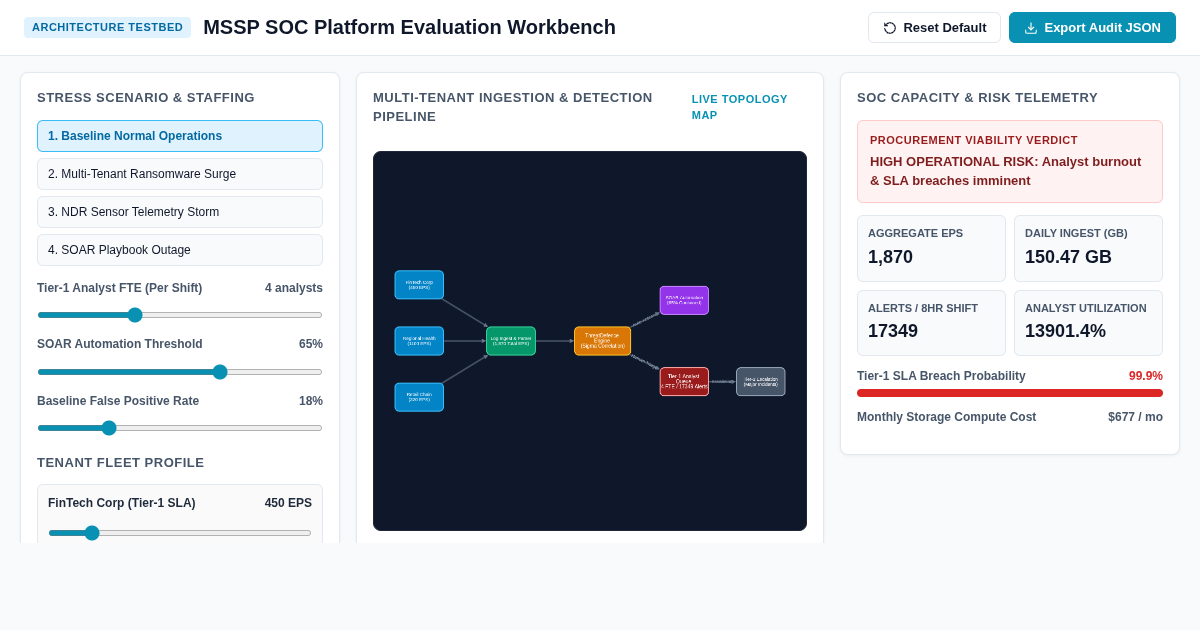1200x630 pixels.
Task: Adjust the FinTech Corp EPS slider
Action: tap(180, 533)
